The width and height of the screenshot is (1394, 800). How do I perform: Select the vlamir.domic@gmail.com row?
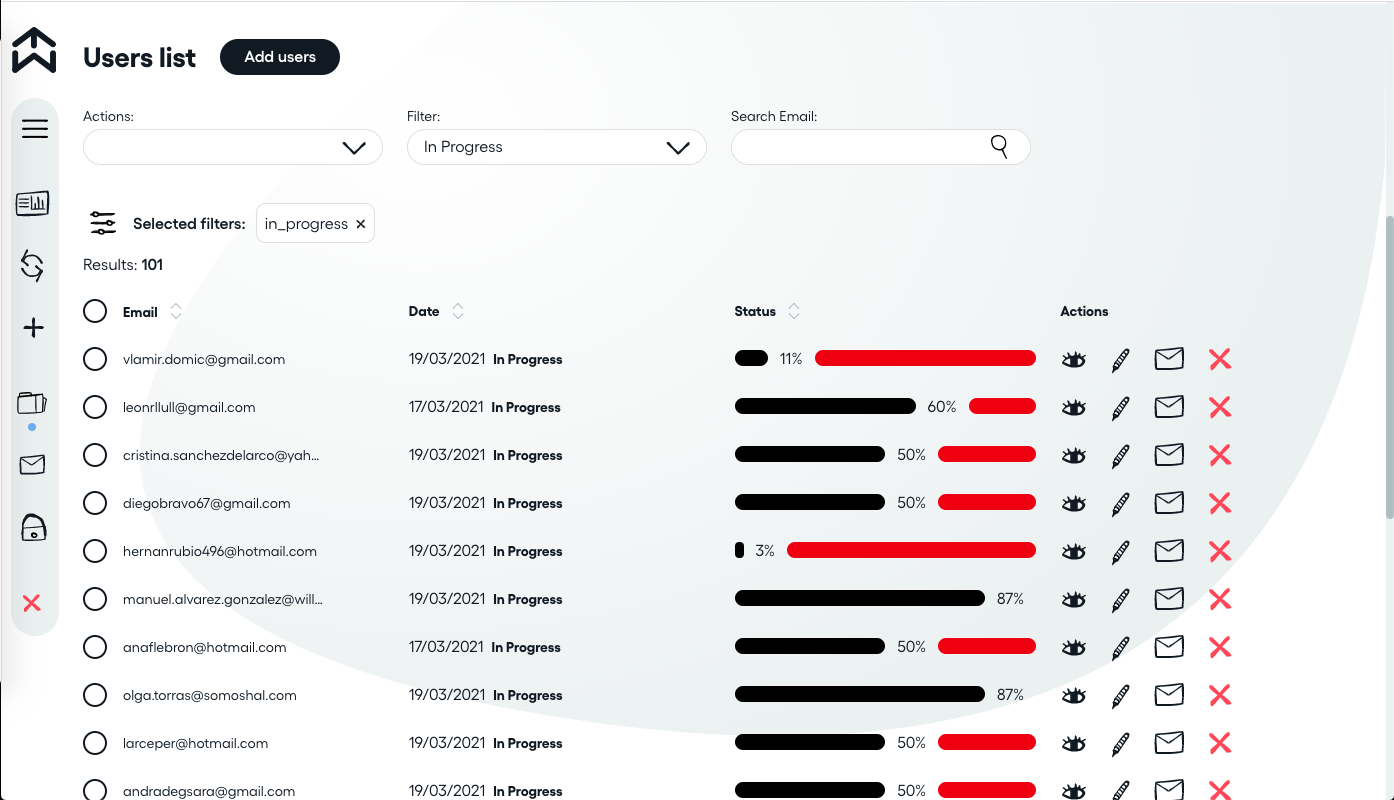pos(95,359)
